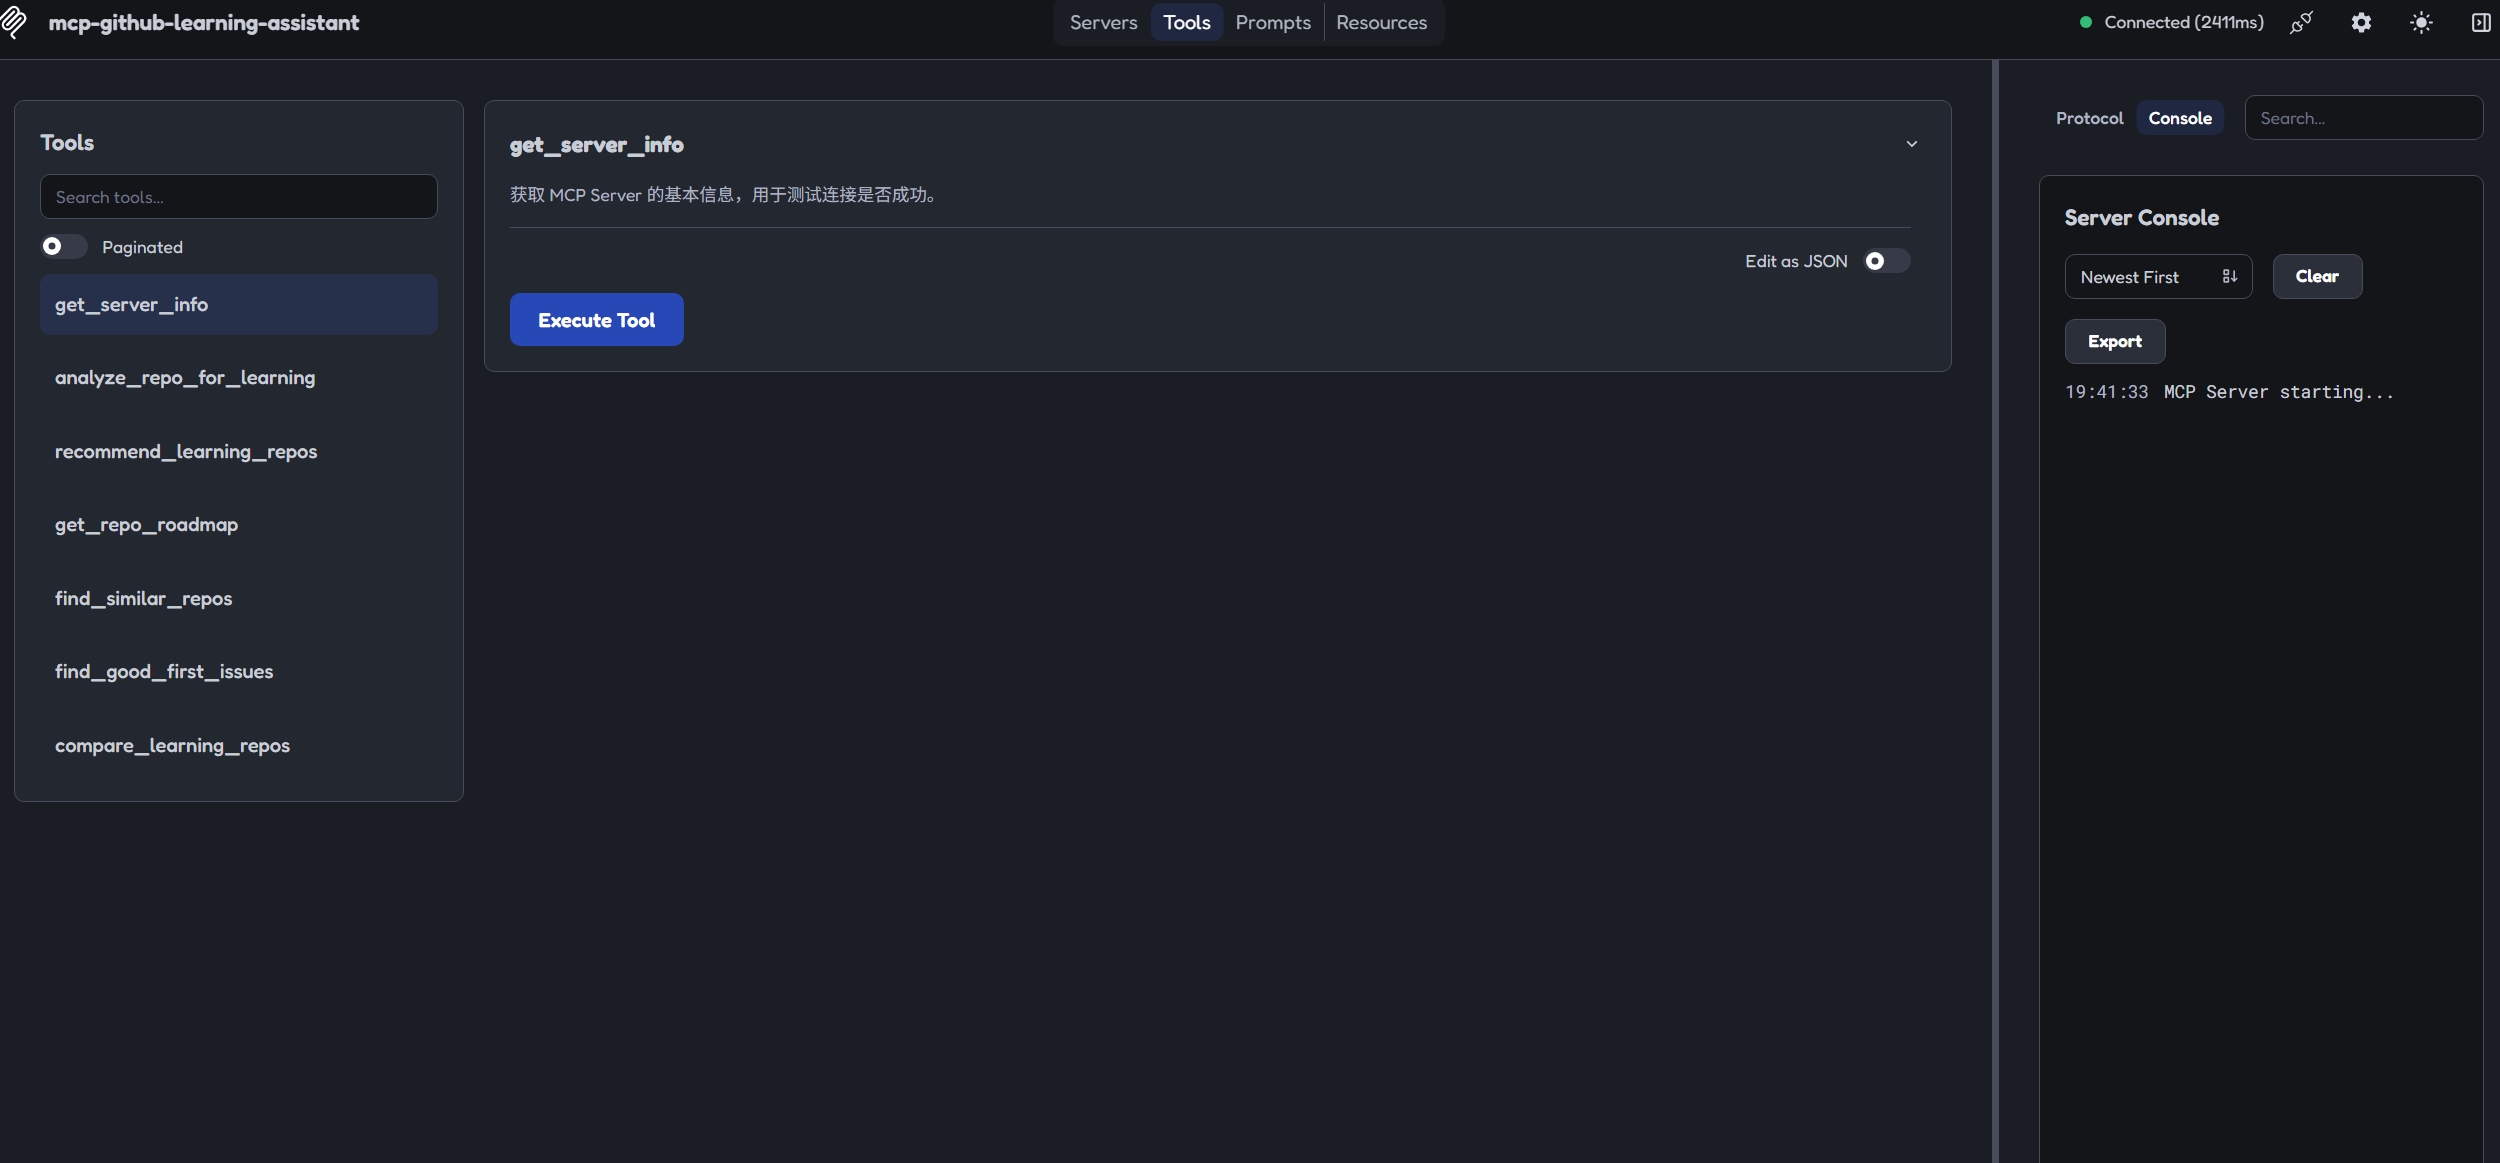Pick the find_good_first_issues tool

pos(239,672)
